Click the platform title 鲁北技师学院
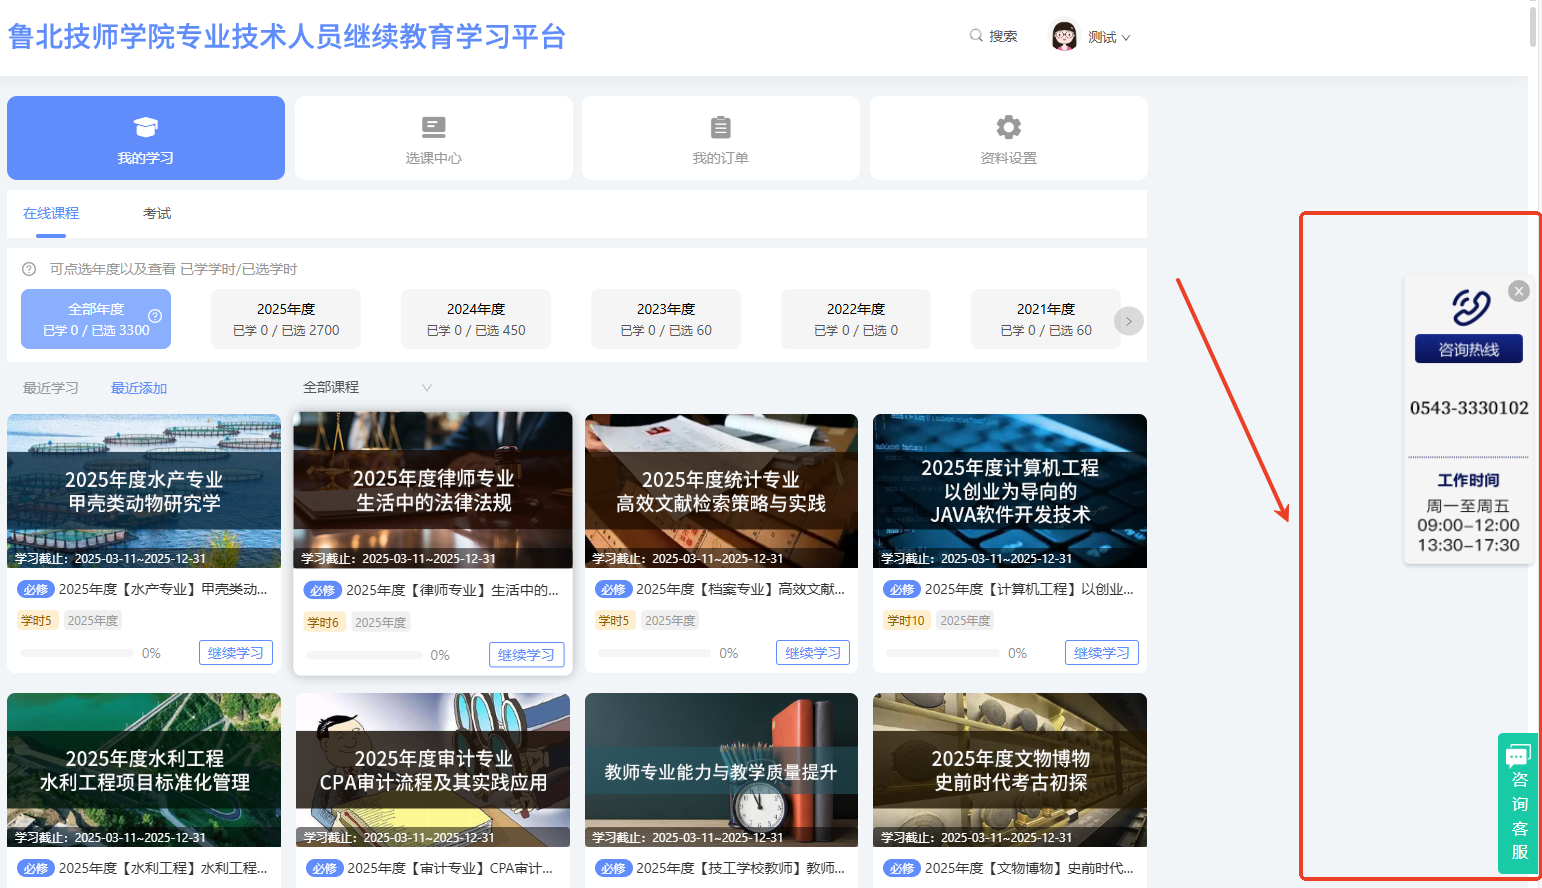The width and height of the screenshot is (1542, 888). click(286, 36)
